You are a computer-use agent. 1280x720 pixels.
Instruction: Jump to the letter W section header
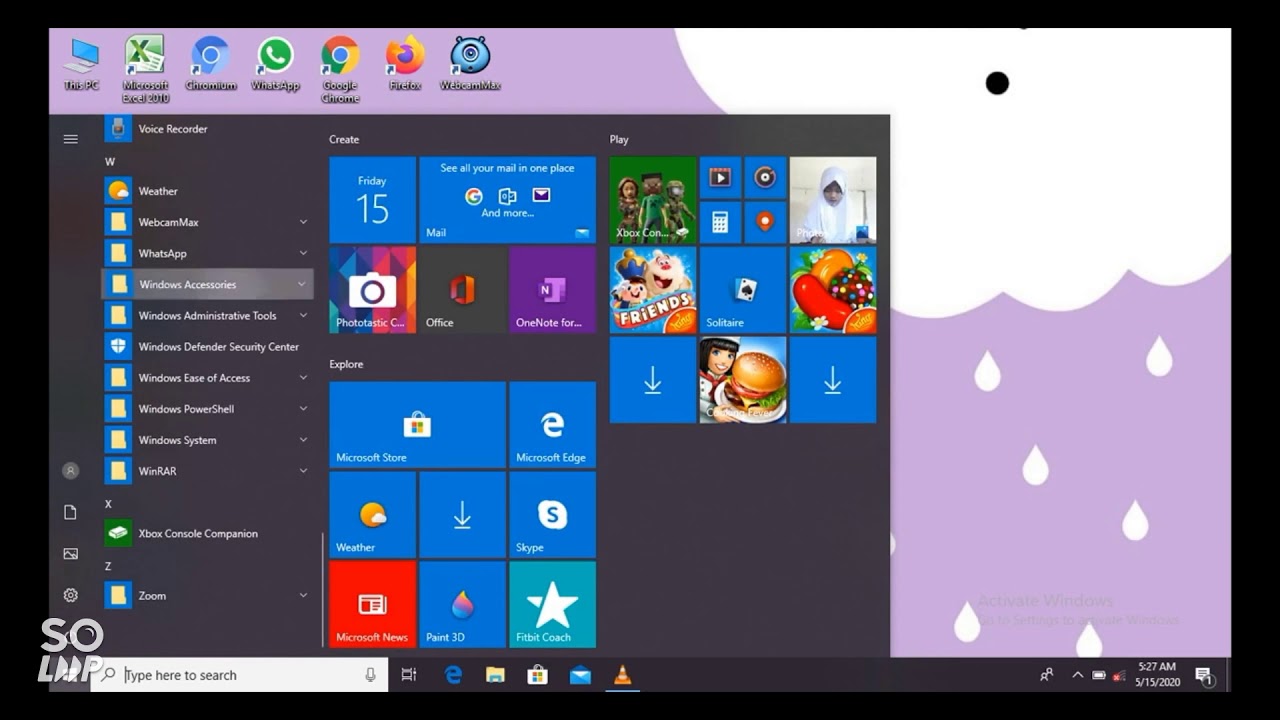[110, 161]
